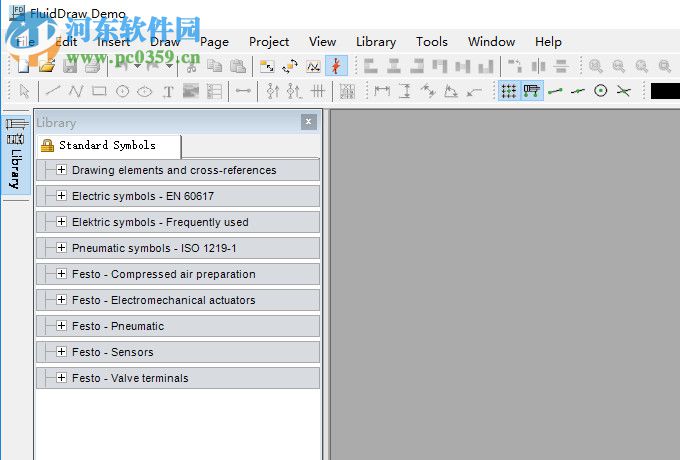
Task: Open the Library menu
Action: pos(376,42)
